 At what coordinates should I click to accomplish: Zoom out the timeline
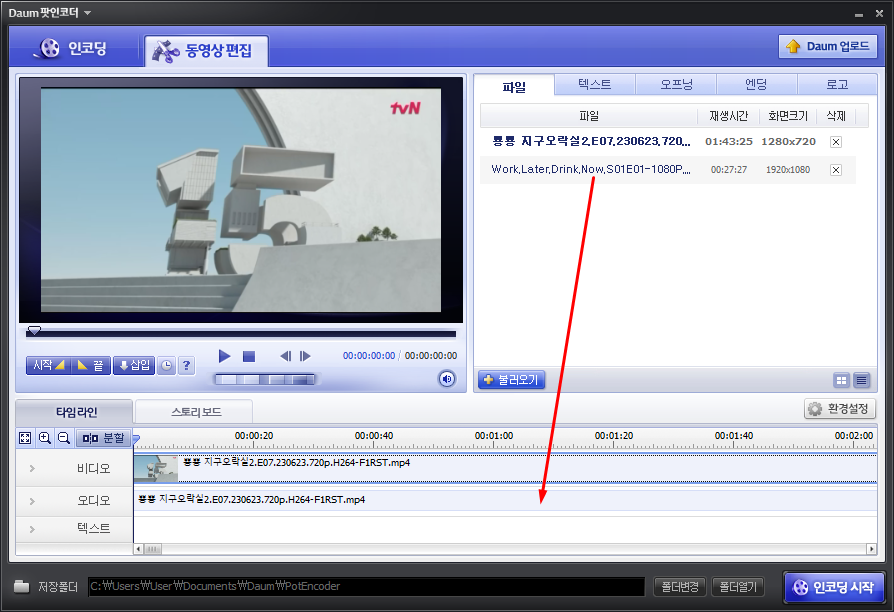click(64, 438)
